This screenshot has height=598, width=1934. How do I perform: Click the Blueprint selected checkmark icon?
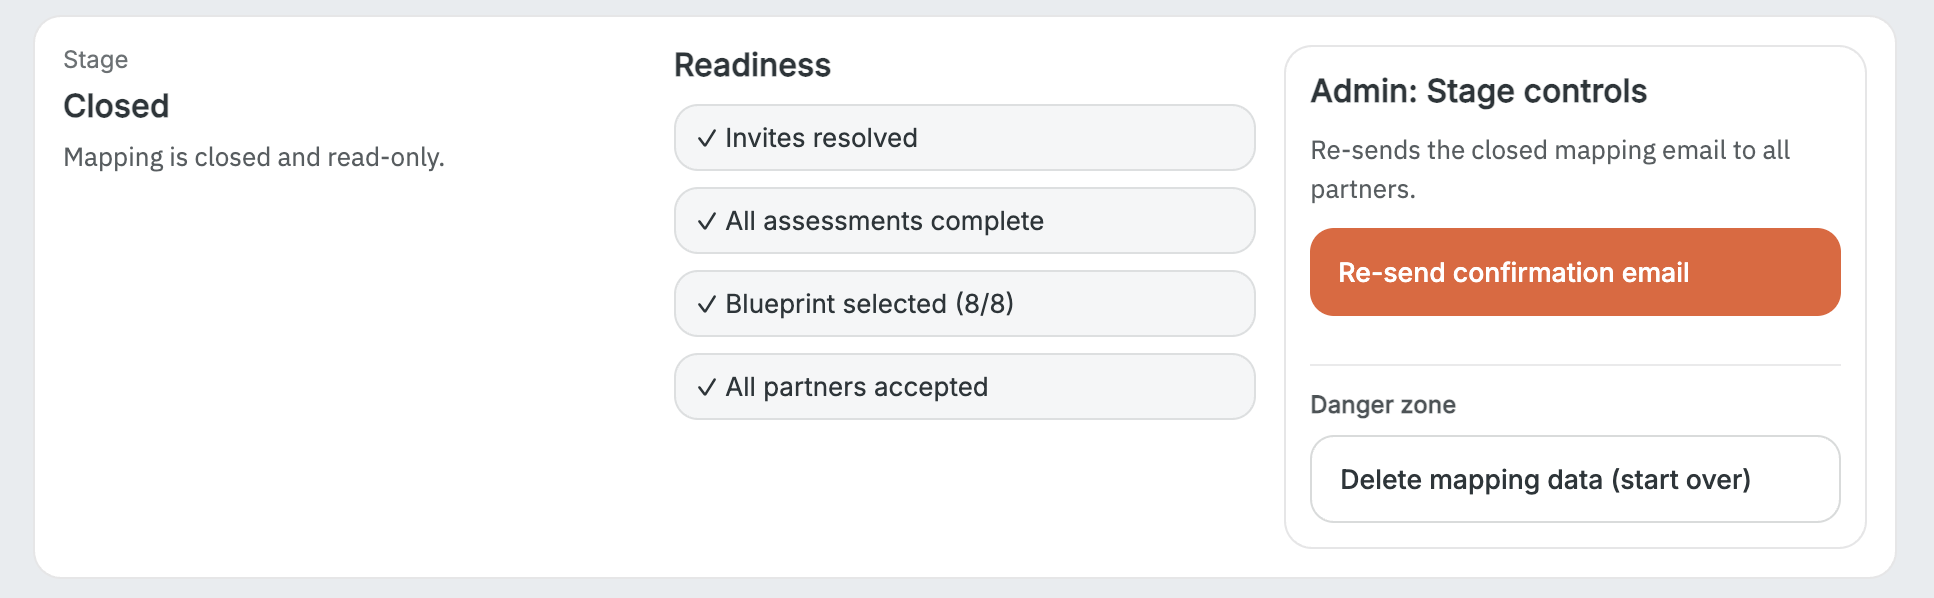click(x=707, y=304)
